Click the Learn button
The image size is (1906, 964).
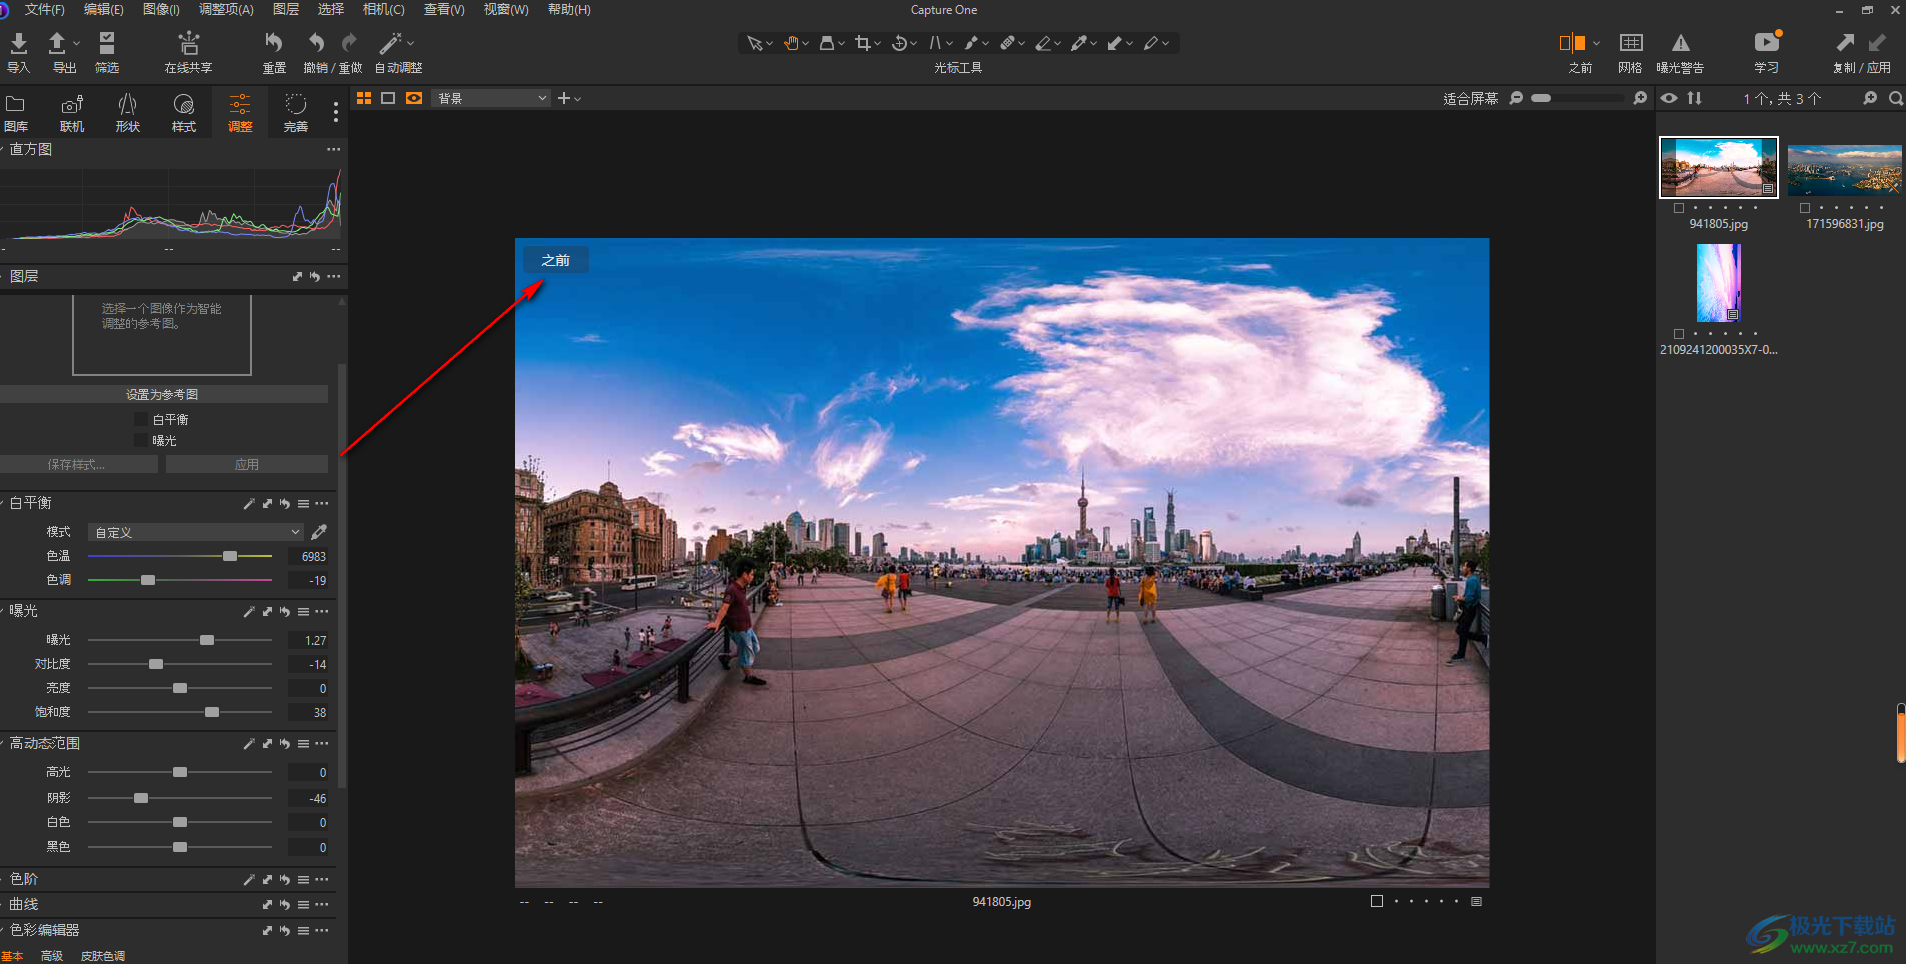pos(1766,44)
